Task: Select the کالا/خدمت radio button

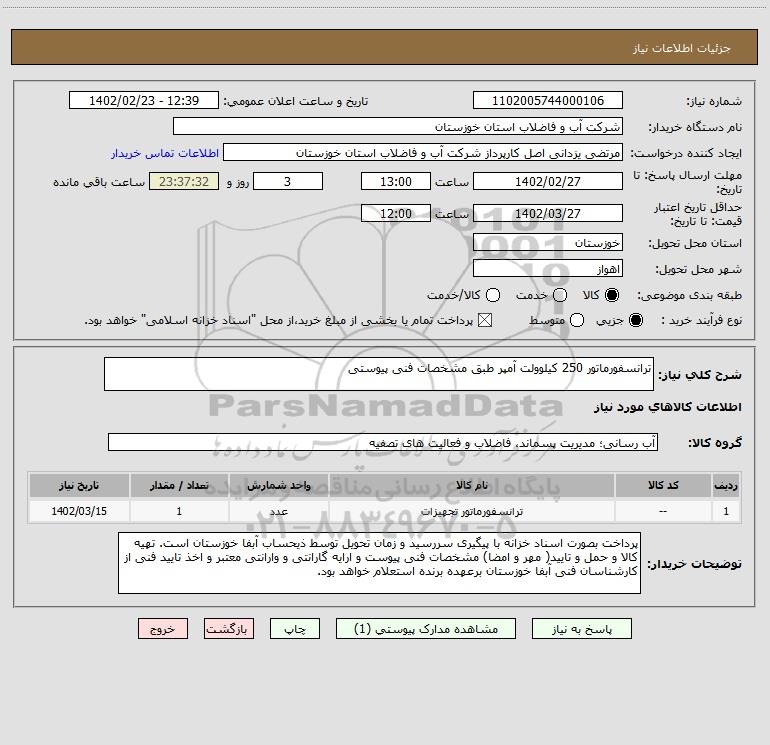Action: [x=493, y=295]
